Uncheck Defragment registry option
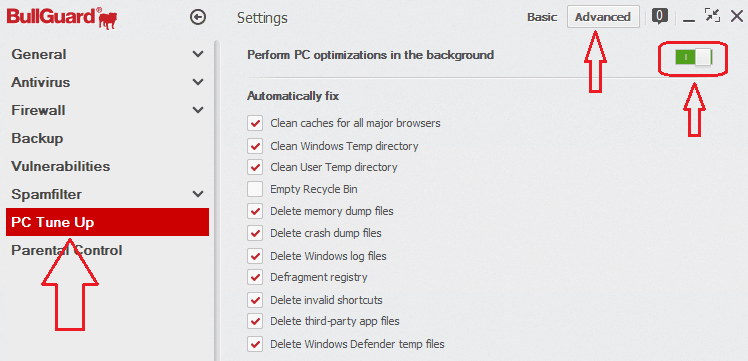748x361 pixels. pos(255,277)
